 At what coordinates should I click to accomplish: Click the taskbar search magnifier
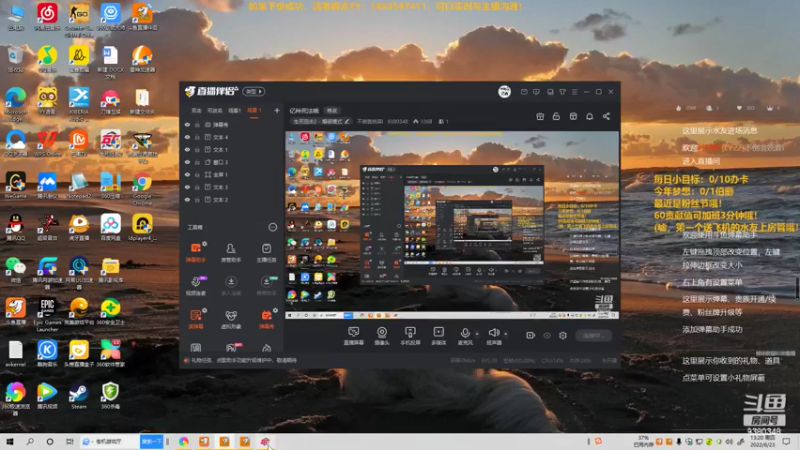tap(30, 441)
